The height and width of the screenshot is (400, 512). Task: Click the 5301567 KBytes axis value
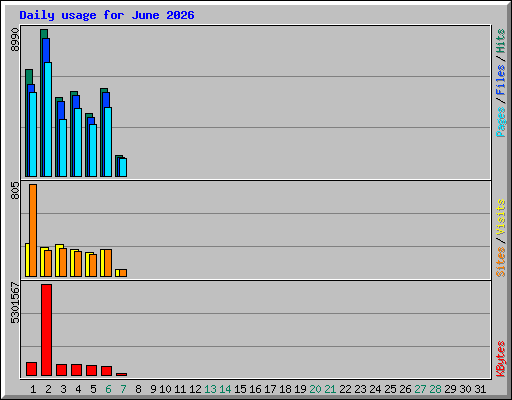click(x=15, y=303)
